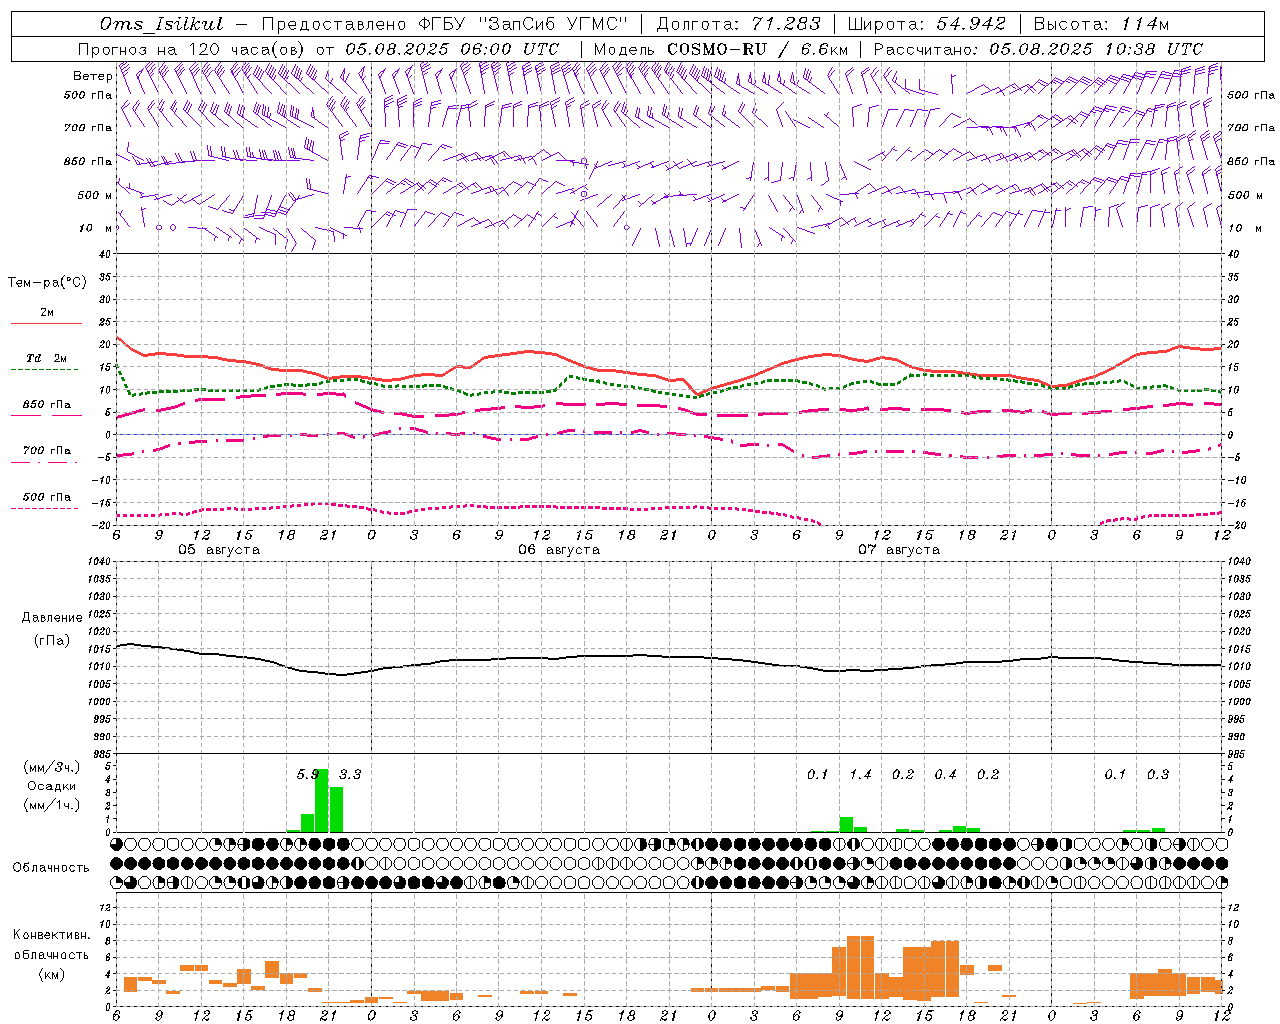Click the Рассчитано: 05.08.2025 10:38 UTC text
The height and width of the screenshot is (1024, 1280).
pos(1038,49)
